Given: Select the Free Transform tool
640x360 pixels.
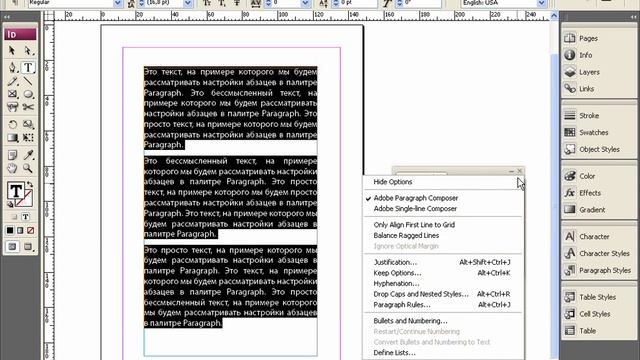Looking at the screenshot, I should click(x=28, y=138).
